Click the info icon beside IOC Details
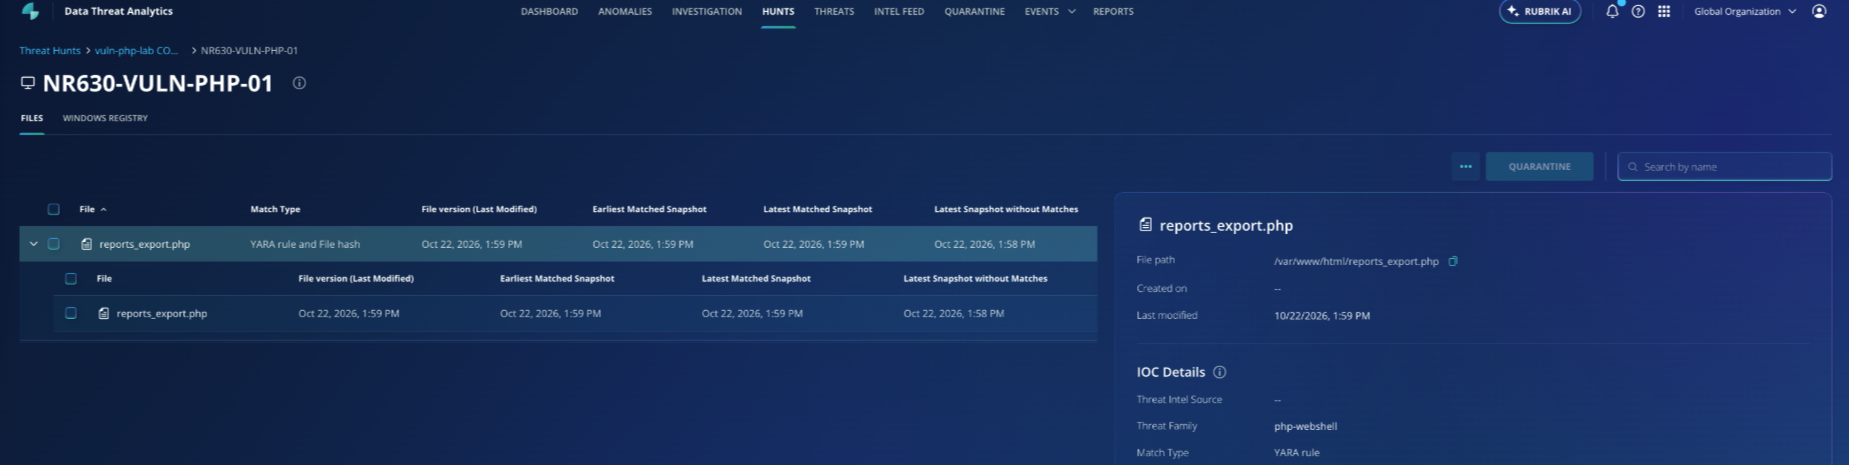Screen dimensions: 1849x465 pyautogui.click(x=1220, y=372)
